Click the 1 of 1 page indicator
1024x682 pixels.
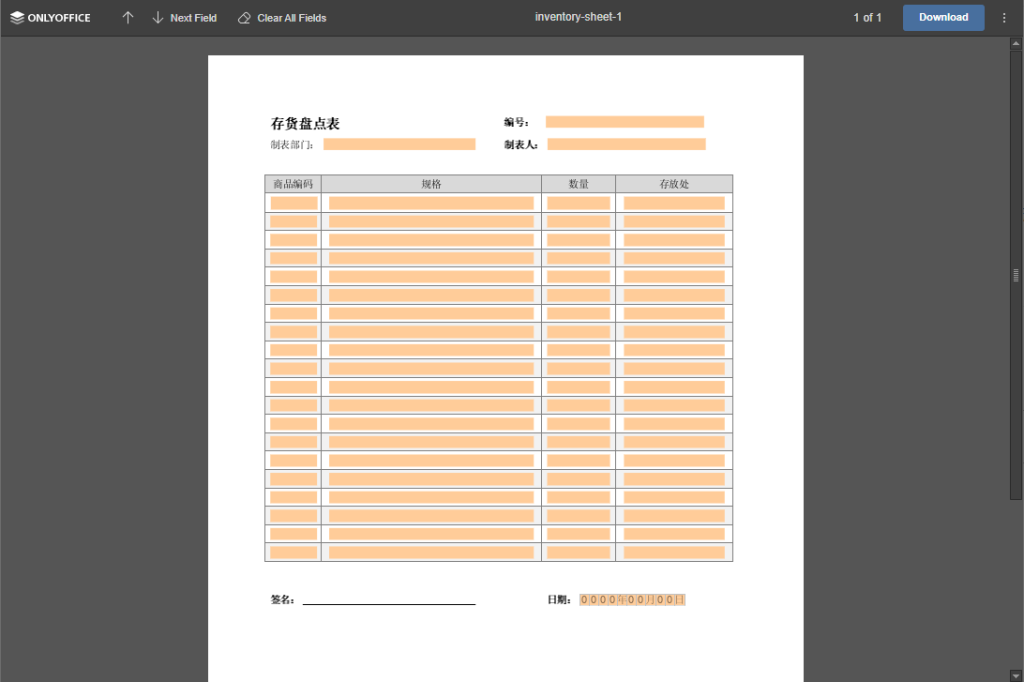click(x=866, y=17)
